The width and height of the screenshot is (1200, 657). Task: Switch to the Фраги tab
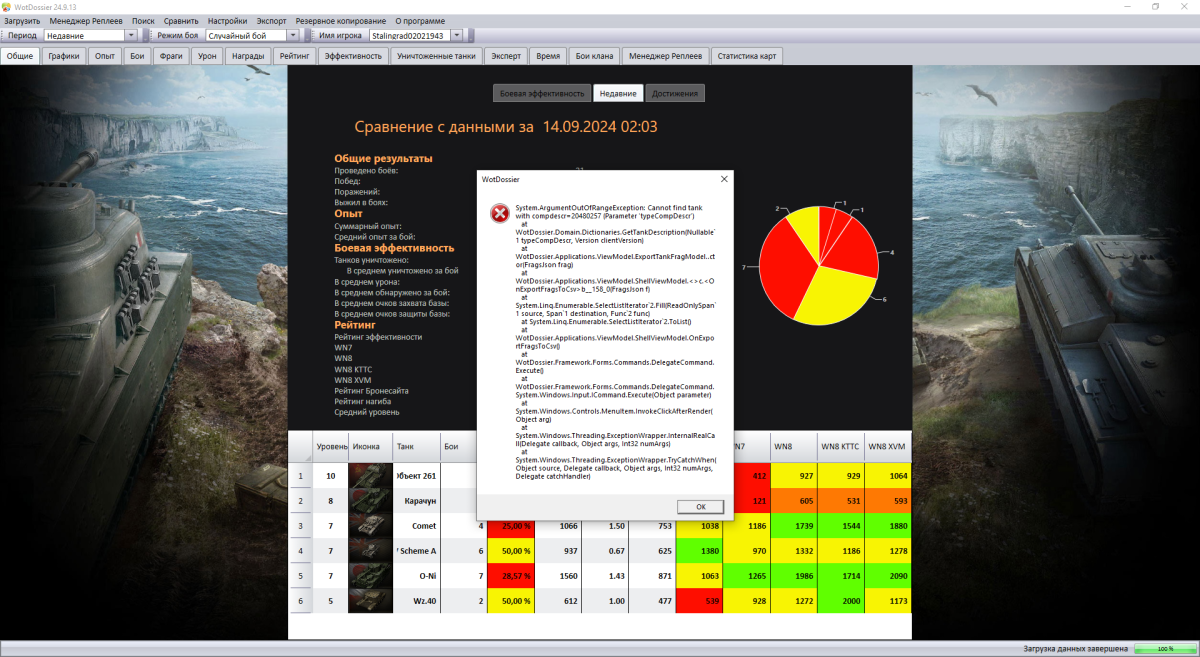(x=171, y=56)
